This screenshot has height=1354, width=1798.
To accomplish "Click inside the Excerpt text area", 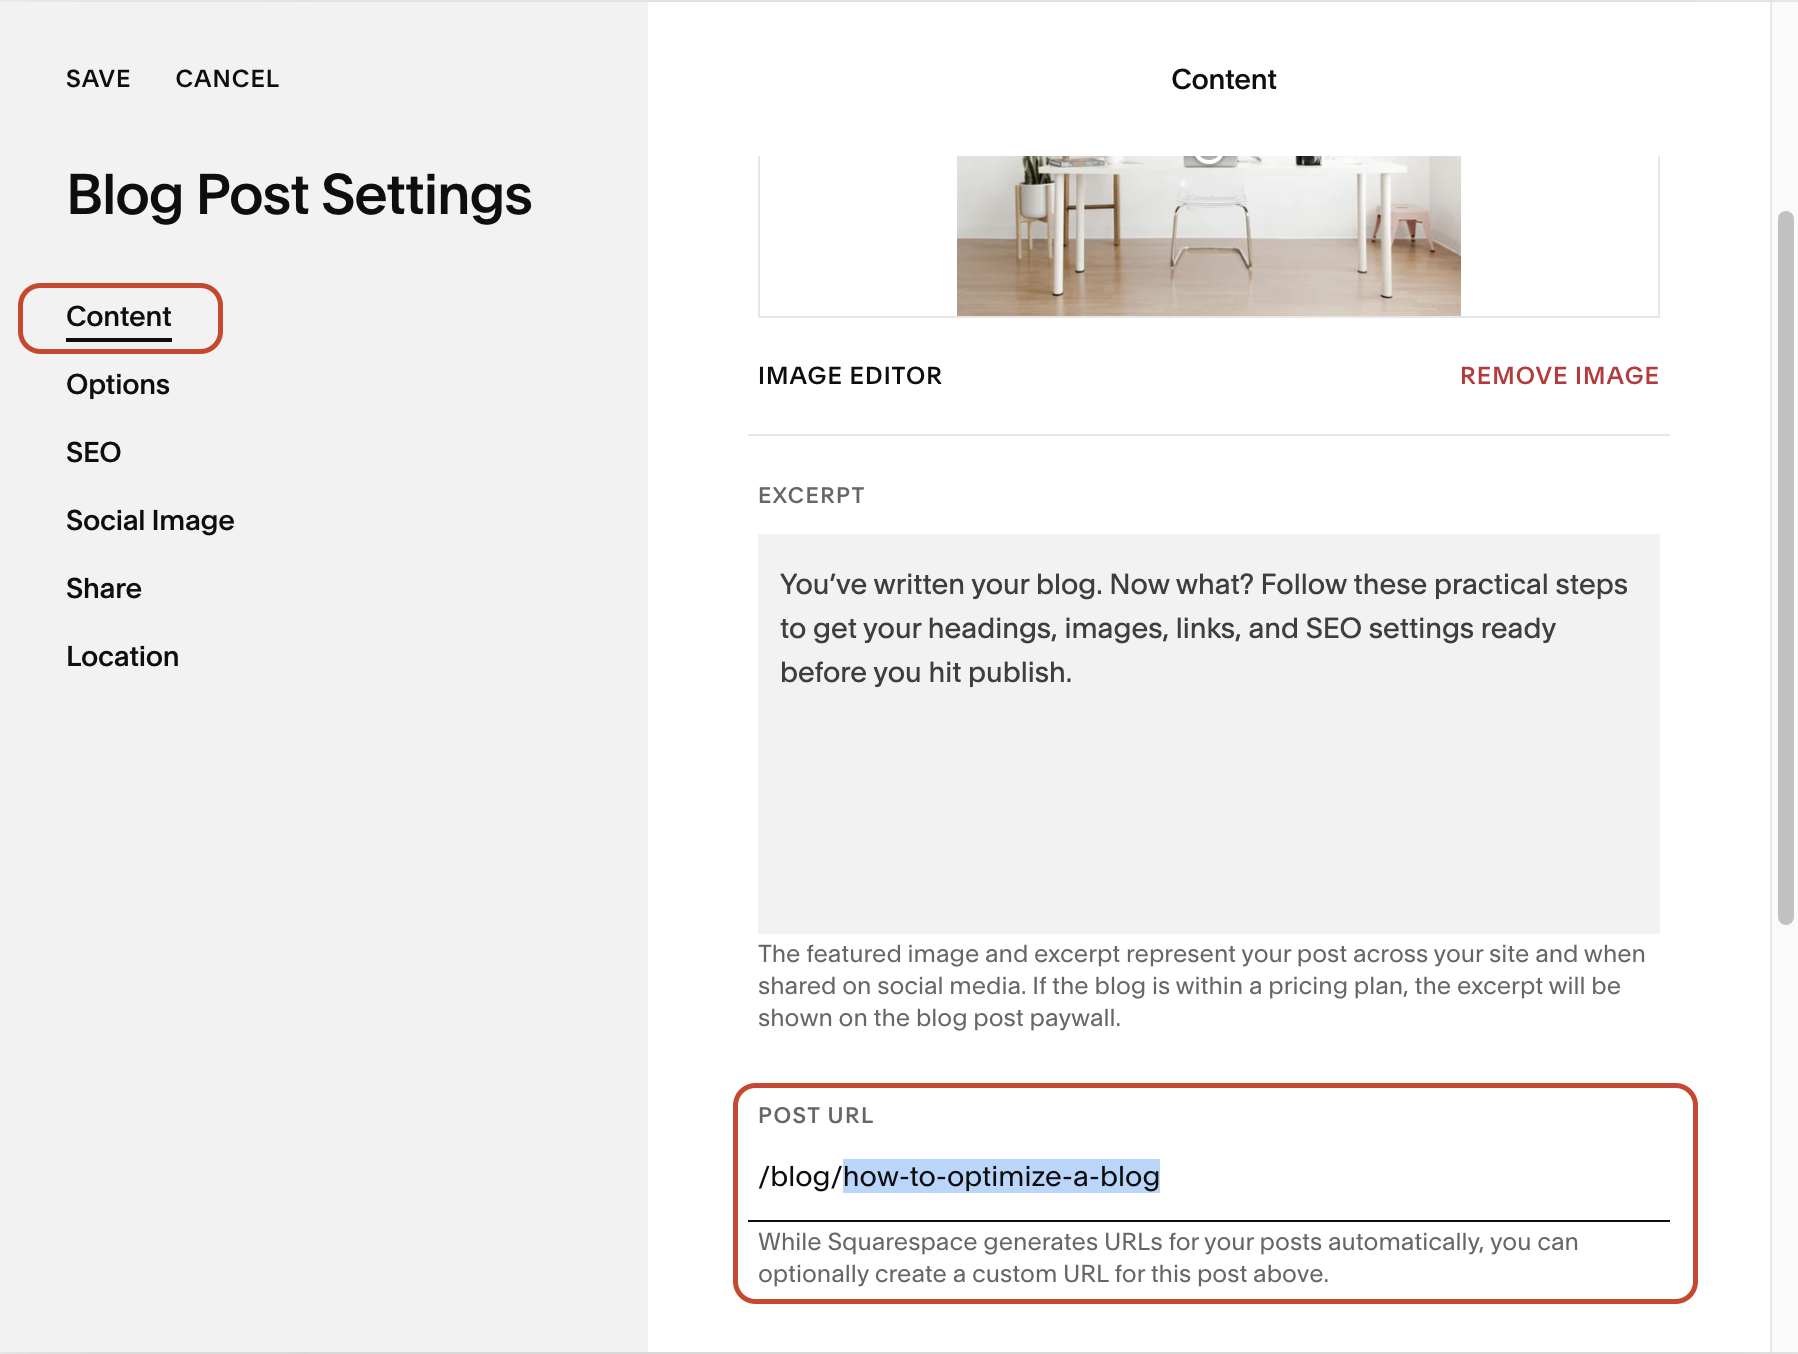I will (x=1208, y=734).
